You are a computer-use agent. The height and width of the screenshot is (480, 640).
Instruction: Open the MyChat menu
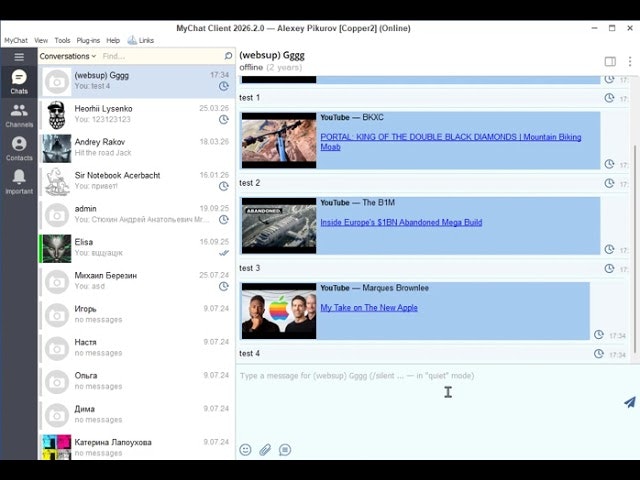(x=16, y=40)
